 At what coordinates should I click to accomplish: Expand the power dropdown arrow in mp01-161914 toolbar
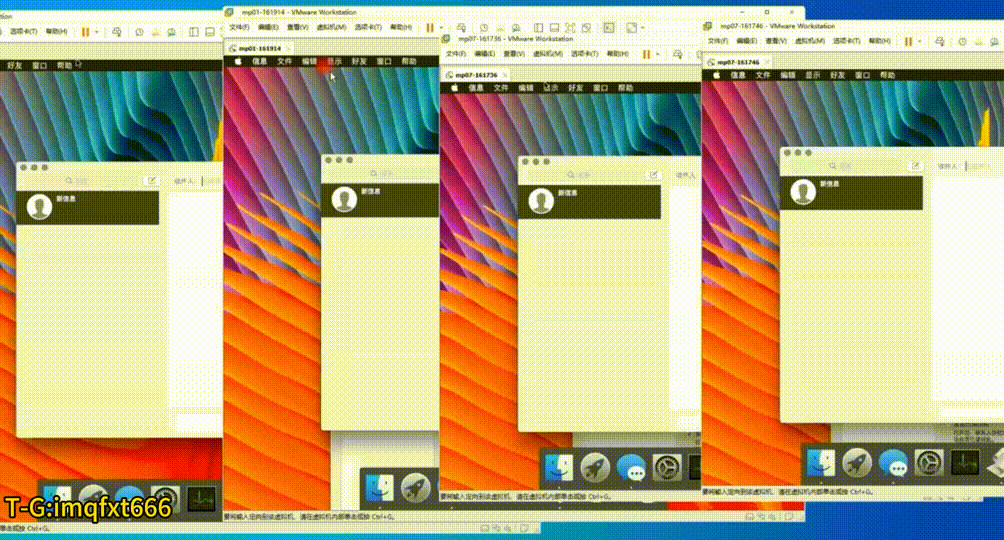coord(441,28)
